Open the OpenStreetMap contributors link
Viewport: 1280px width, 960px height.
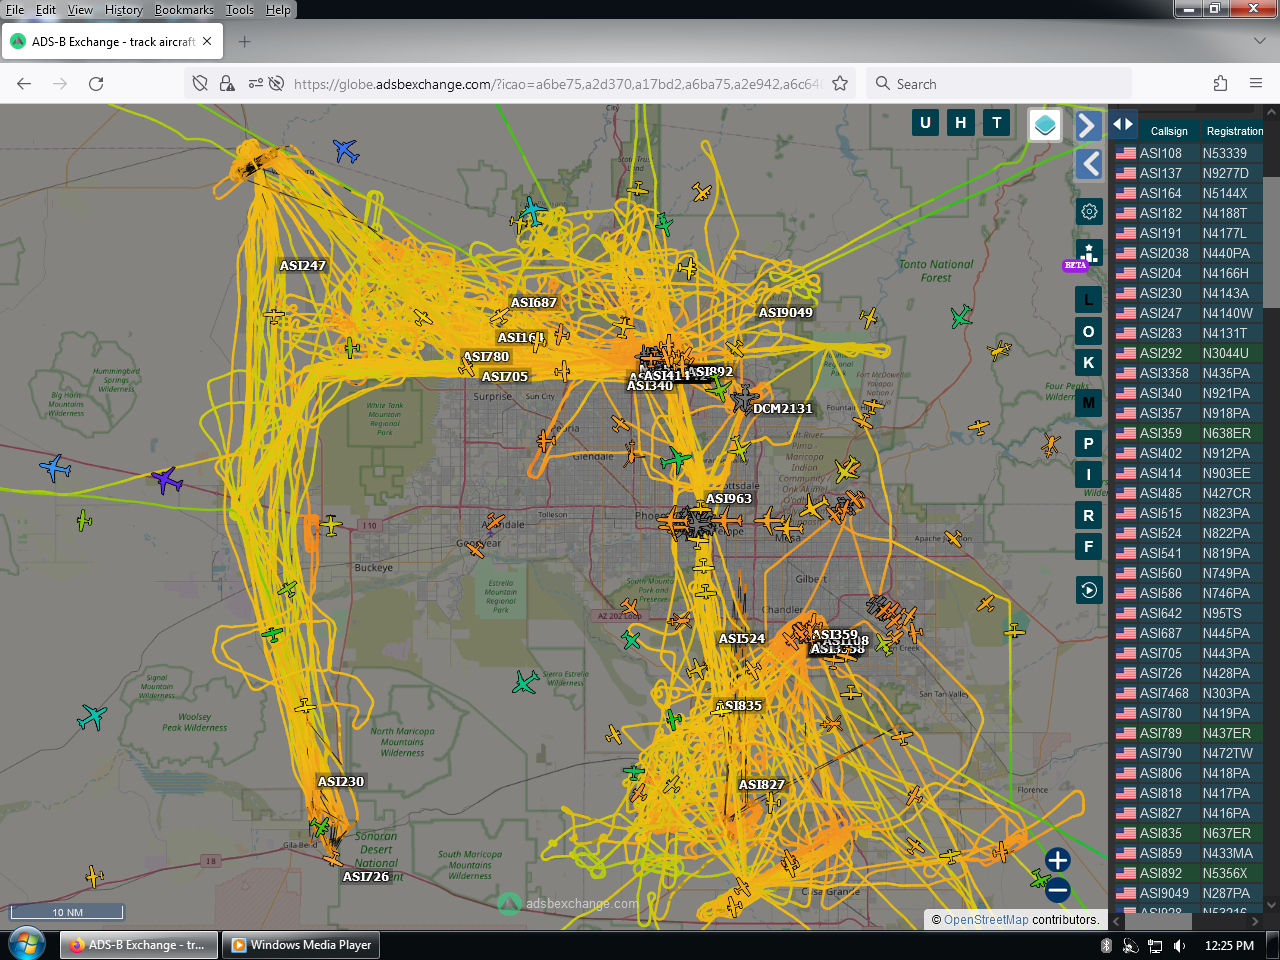tap(986, 920)
